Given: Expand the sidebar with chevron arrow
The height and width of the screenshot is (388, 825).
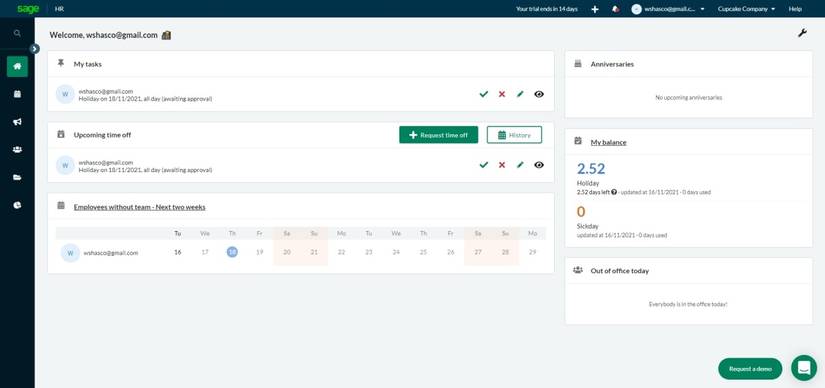Looking at the screenshot, I should point(34,48).
